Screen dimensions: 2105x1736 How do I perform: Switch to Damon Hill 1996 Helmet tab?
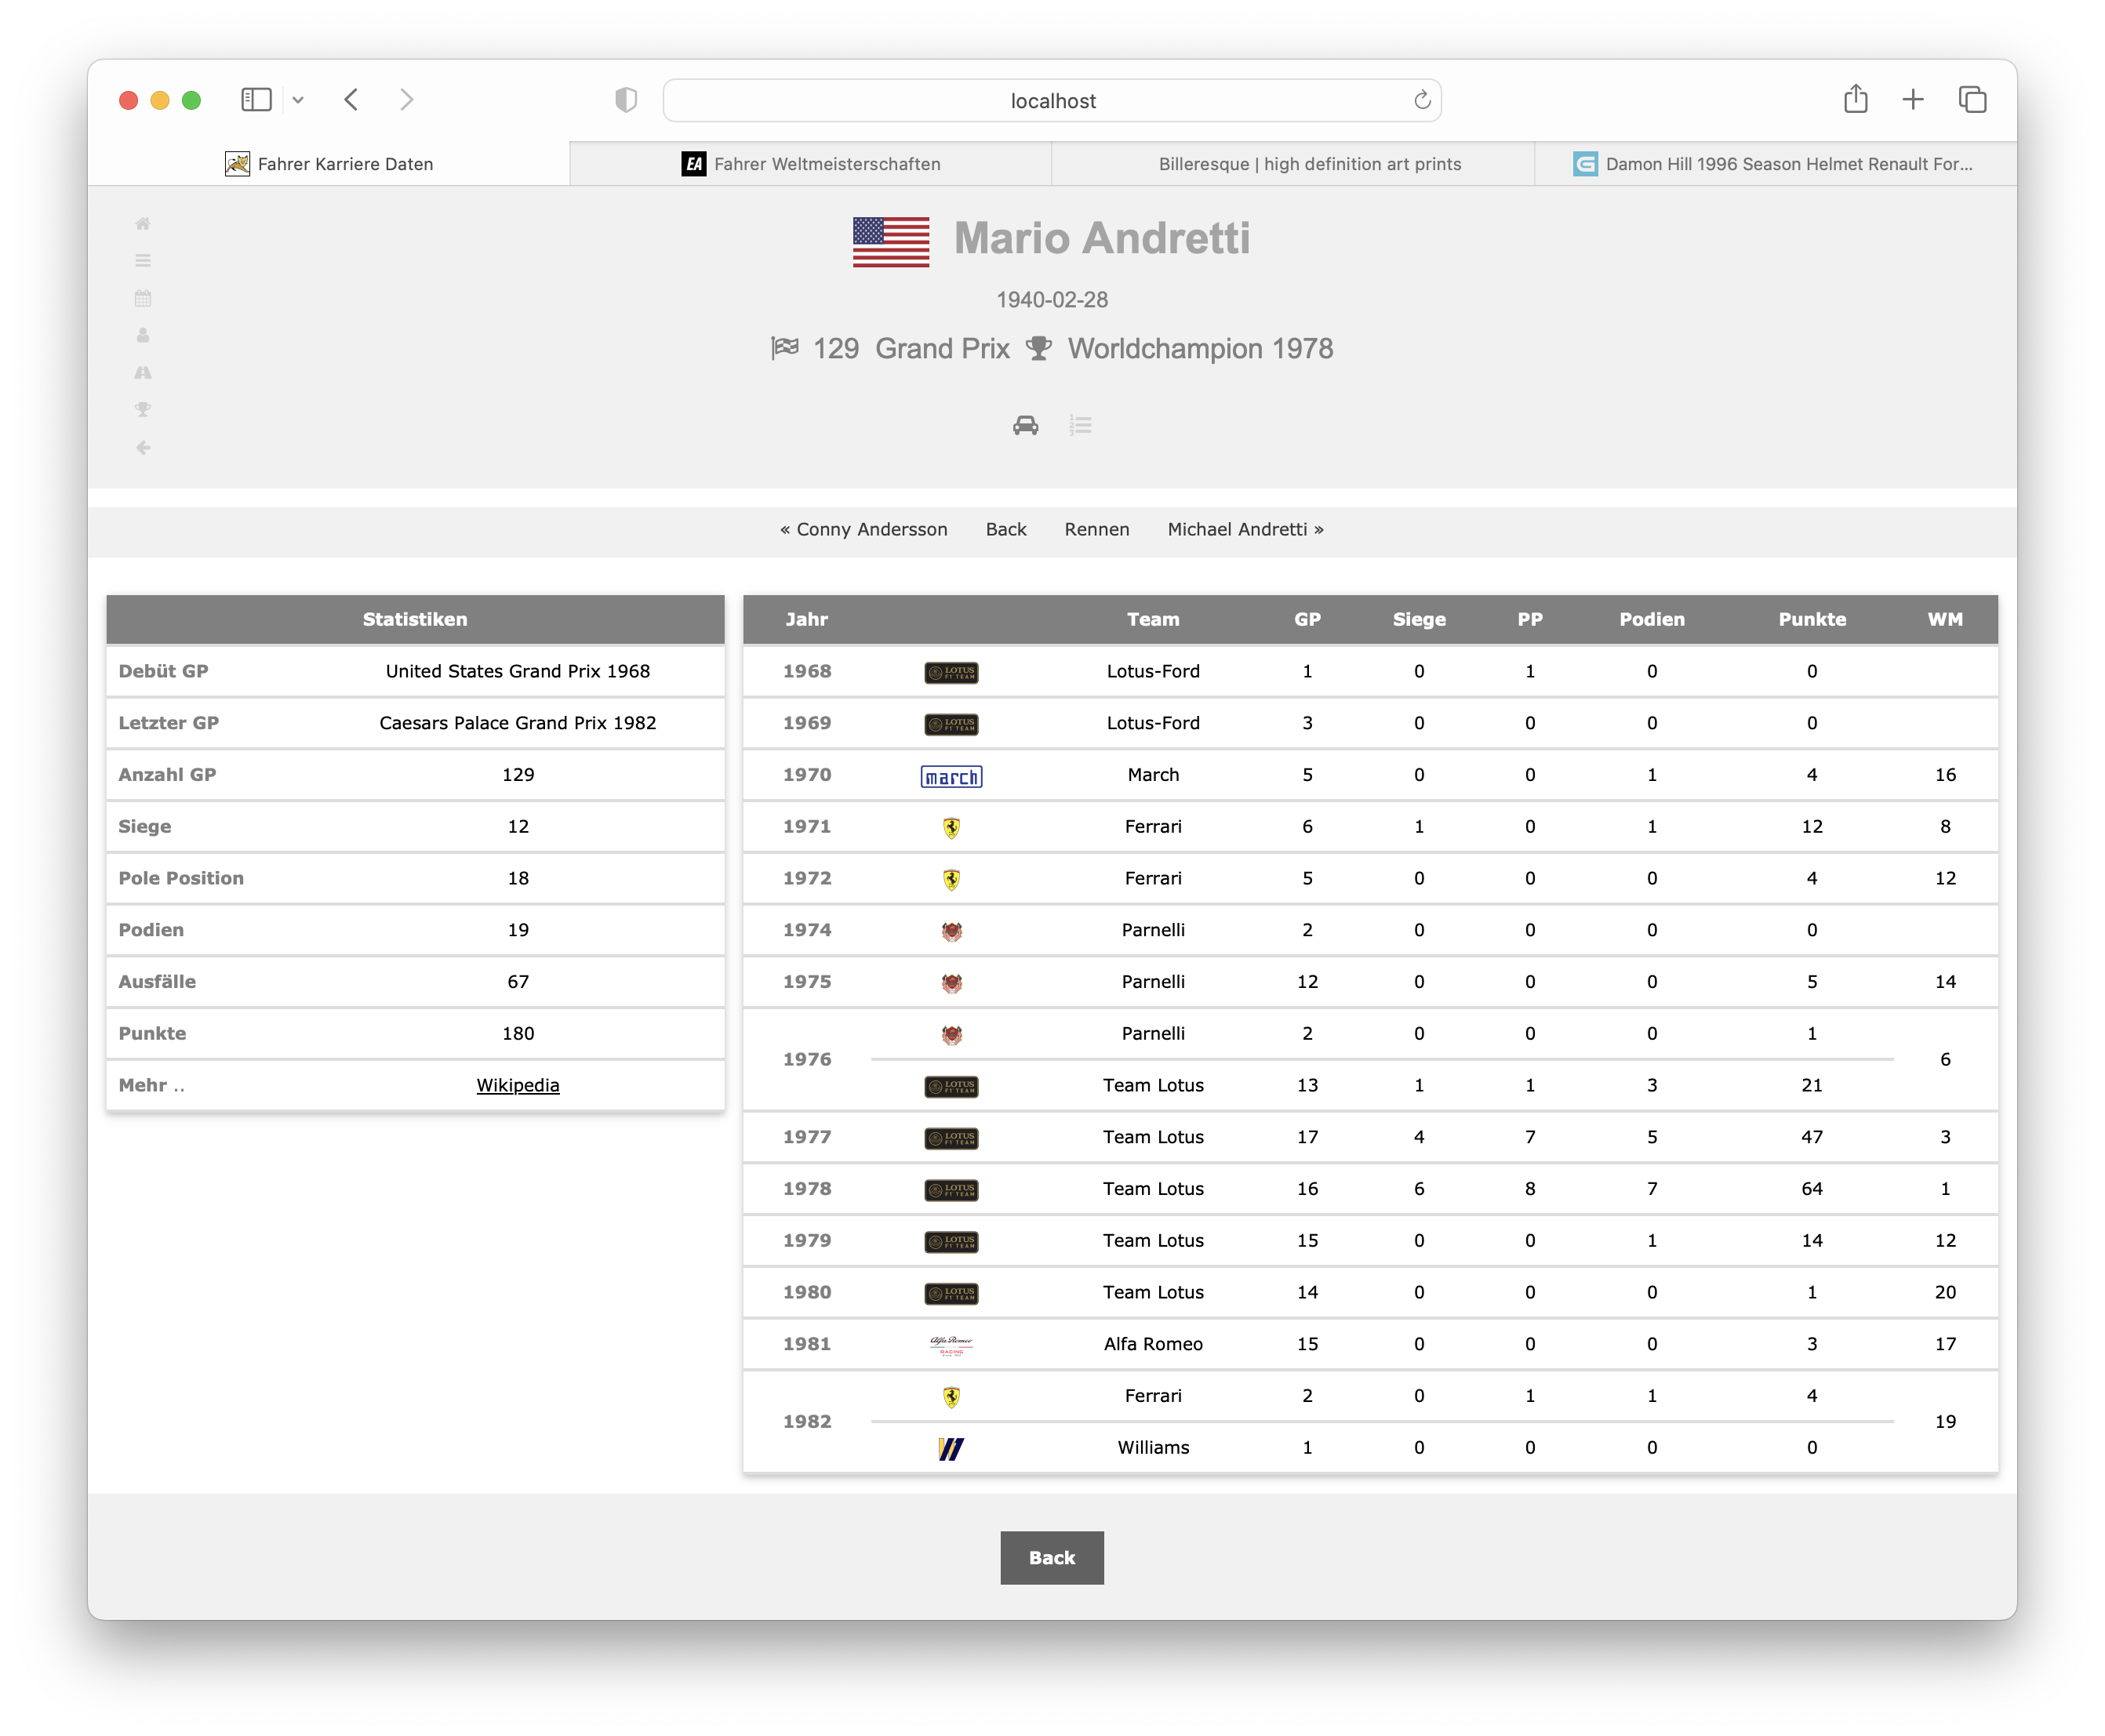(x=1775, y=164)
